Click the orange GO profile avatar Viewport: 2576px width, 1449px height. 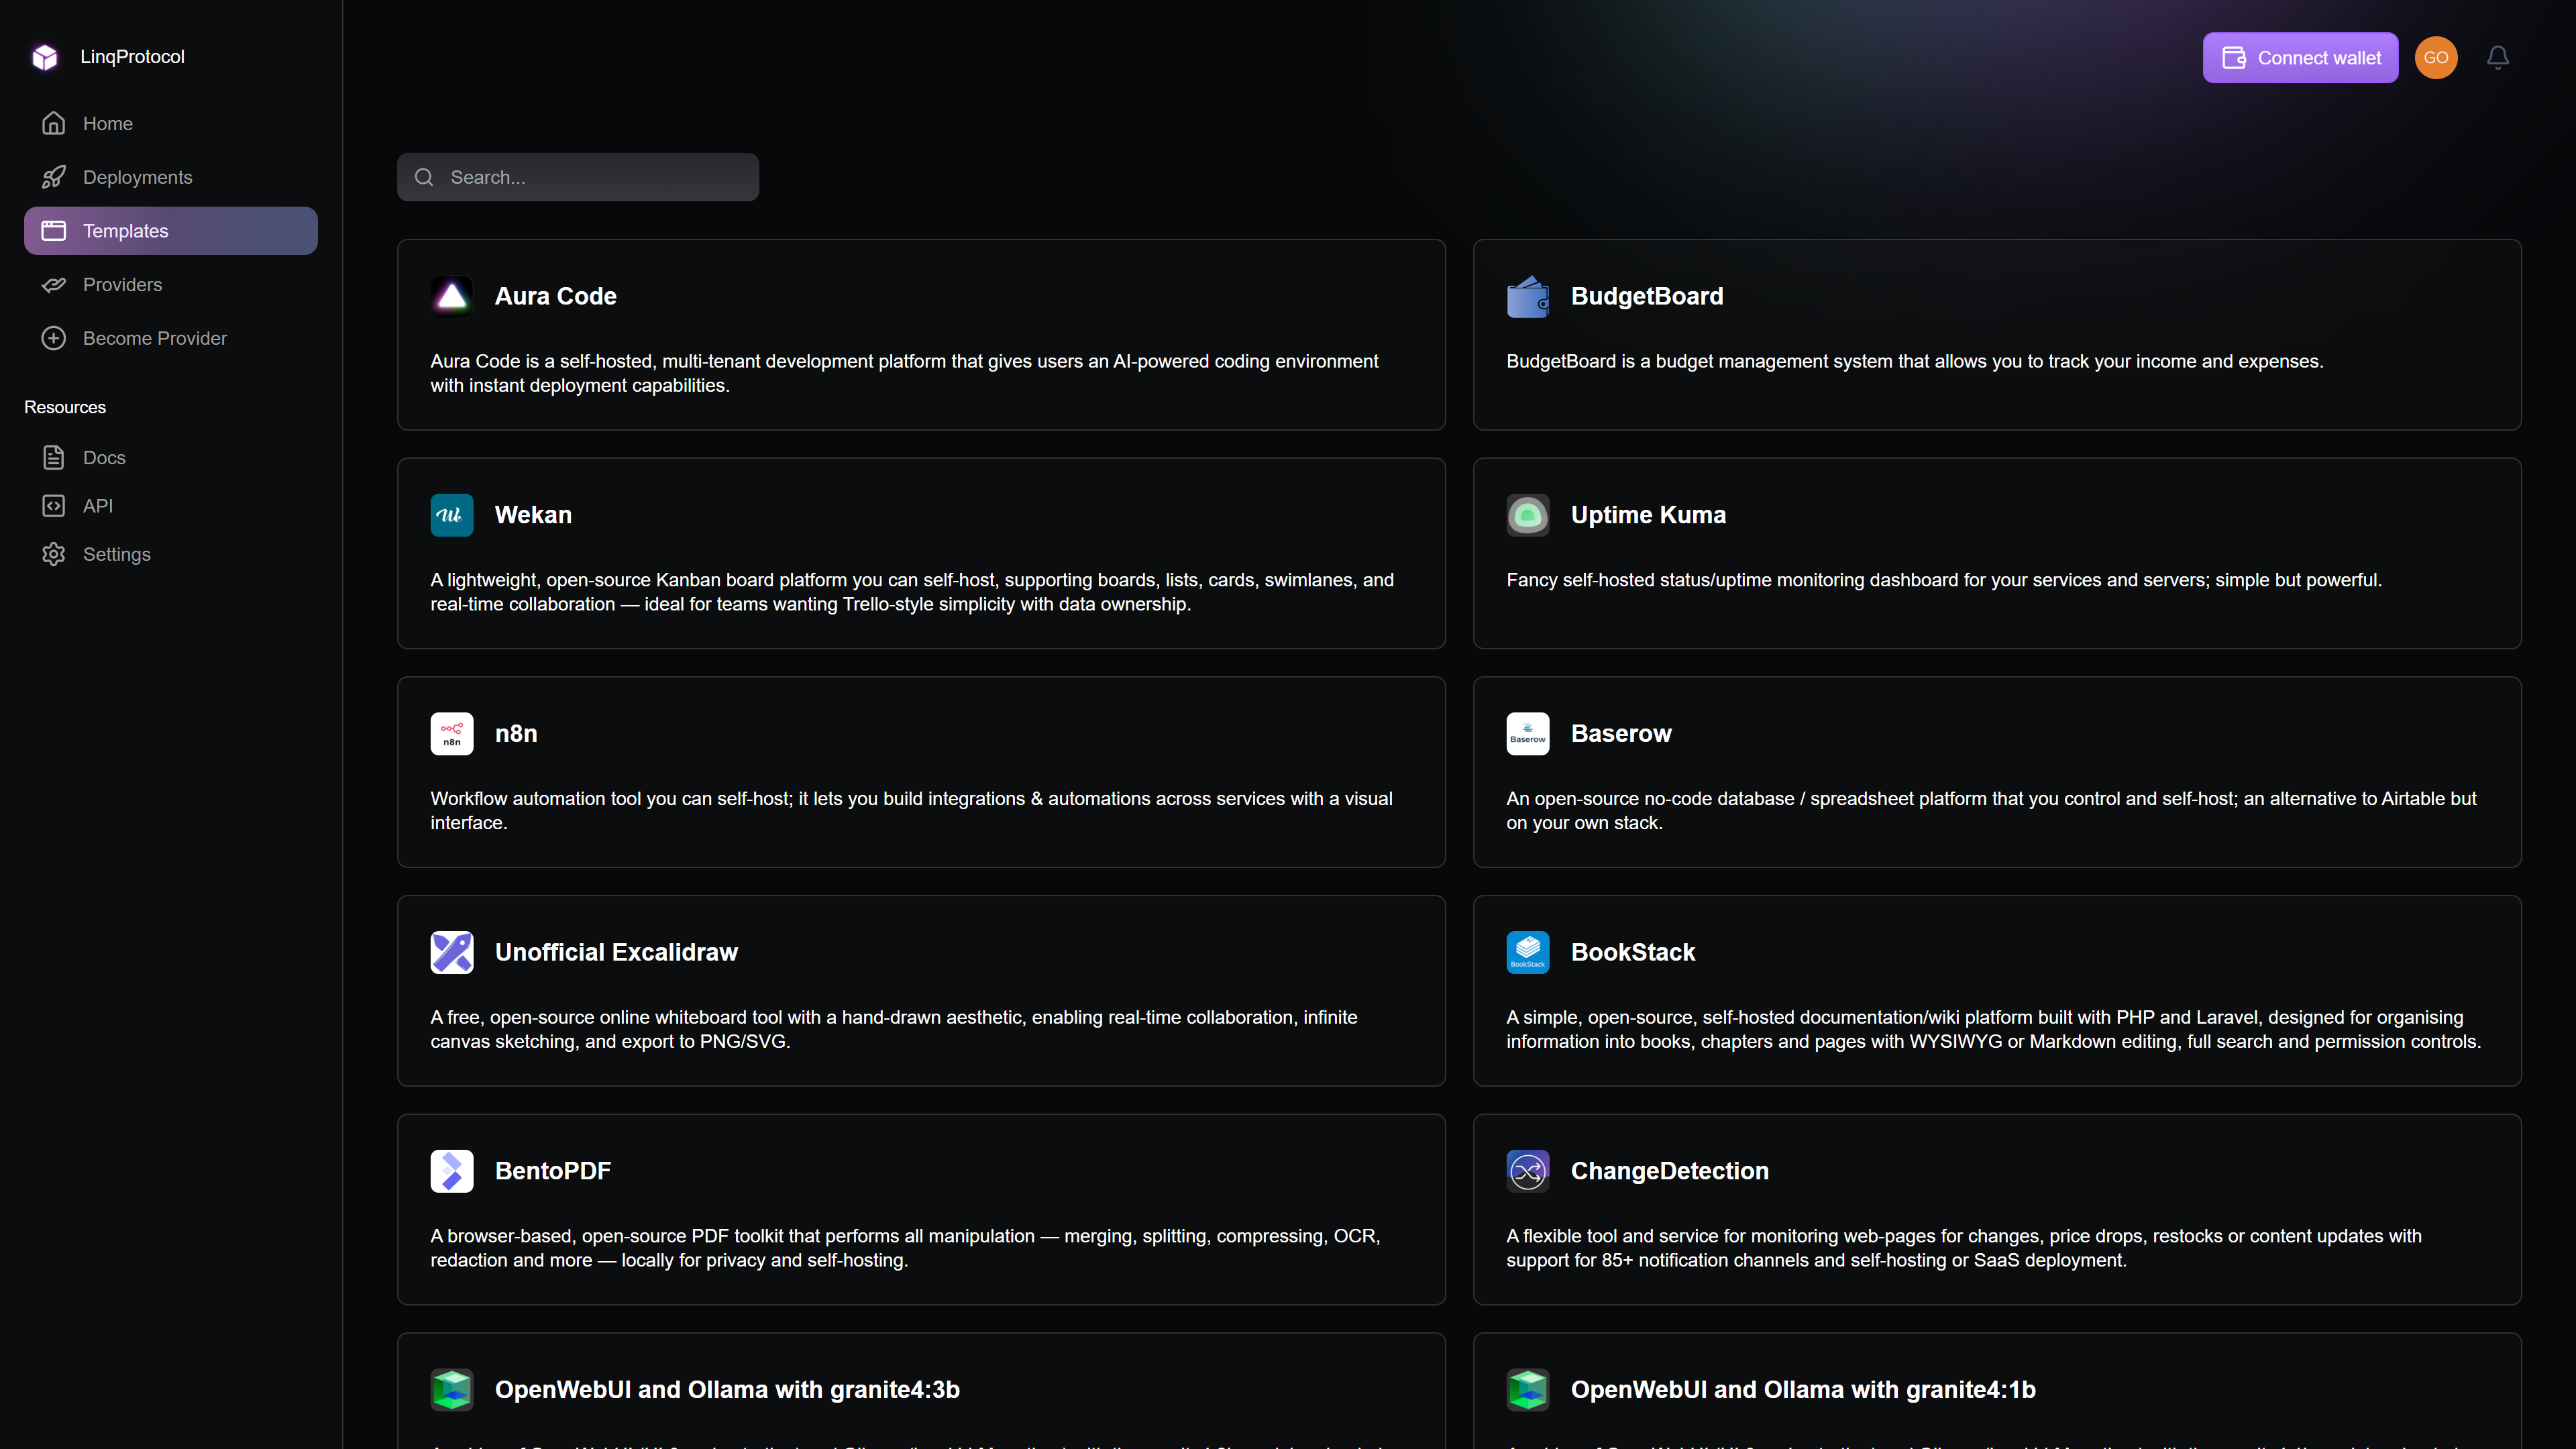point(2436,57)
